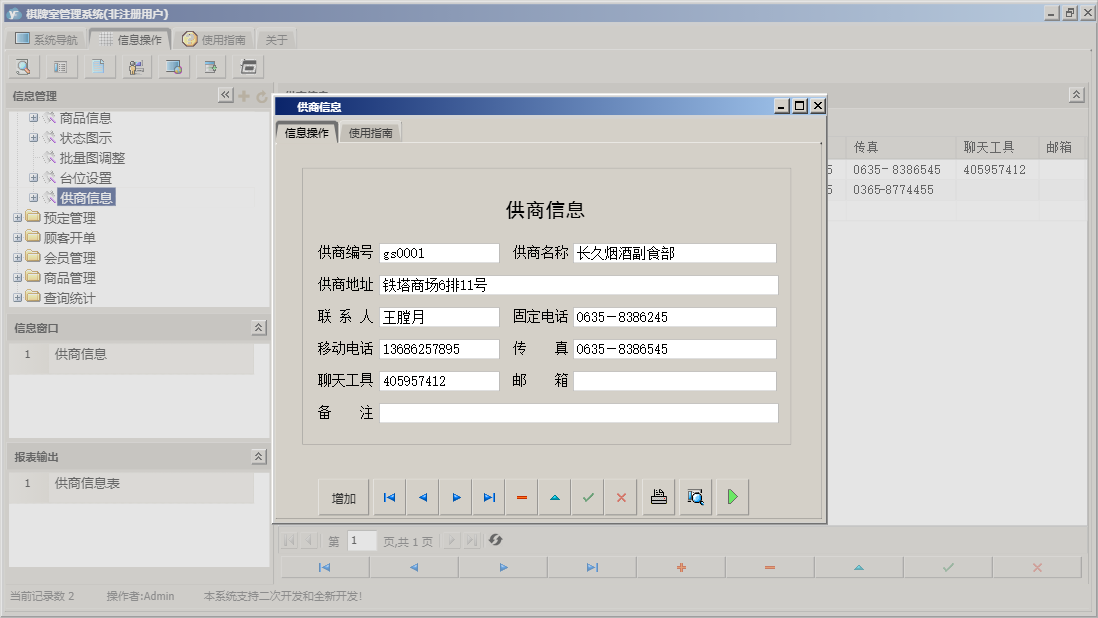Open the printer icon in the 供商信息 dialog
The width and height of the screenshot is (1098, 618).
pyautogui.click(x=657, y=496)
